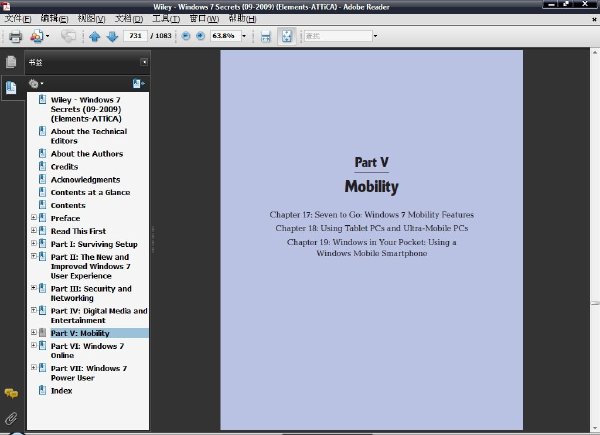Open the Tools (工具) menu
Image resolution: width=600 pixels, height=435 pixels.
[x=166, y=19]
